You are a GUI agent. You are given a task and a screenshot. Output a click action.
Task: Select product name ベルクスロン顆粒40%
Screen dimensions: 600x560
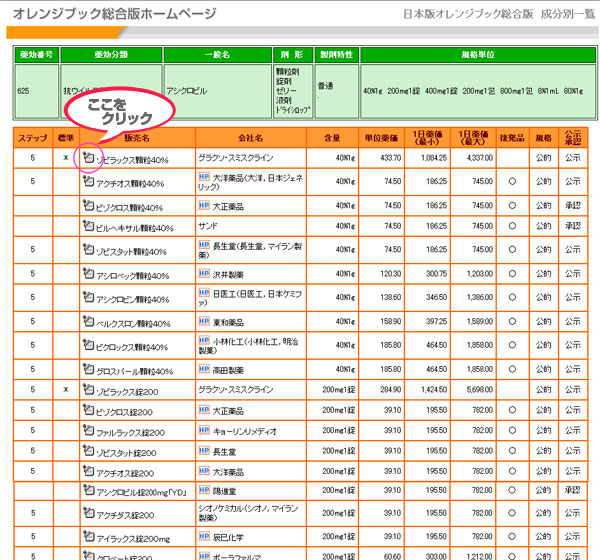133,323
